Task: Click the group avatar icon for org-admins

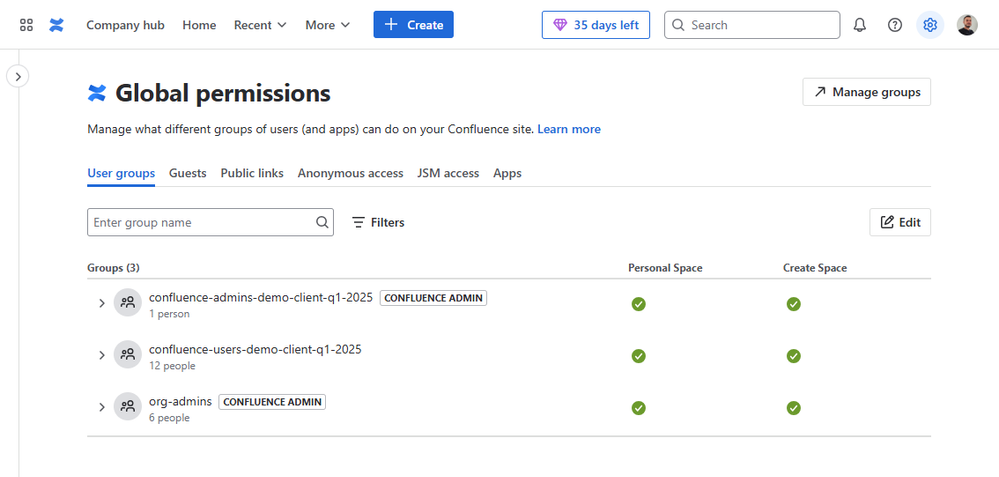Action: [x=127, y=406]
